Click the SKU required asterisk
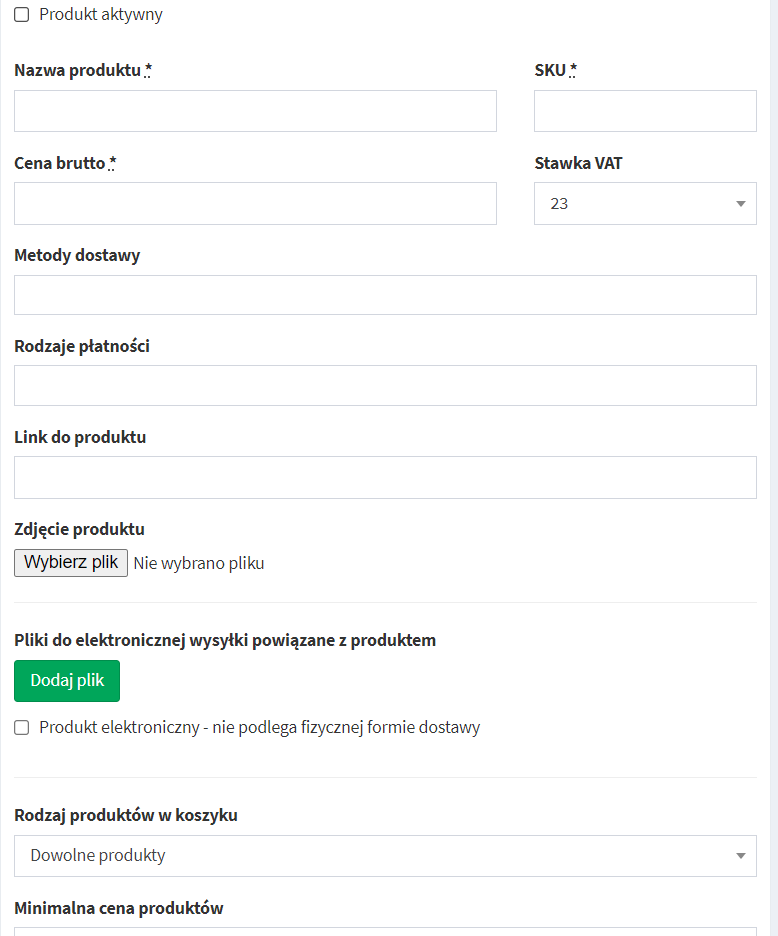The width and height of the screenshot is (778, 936). coord(573,70)
